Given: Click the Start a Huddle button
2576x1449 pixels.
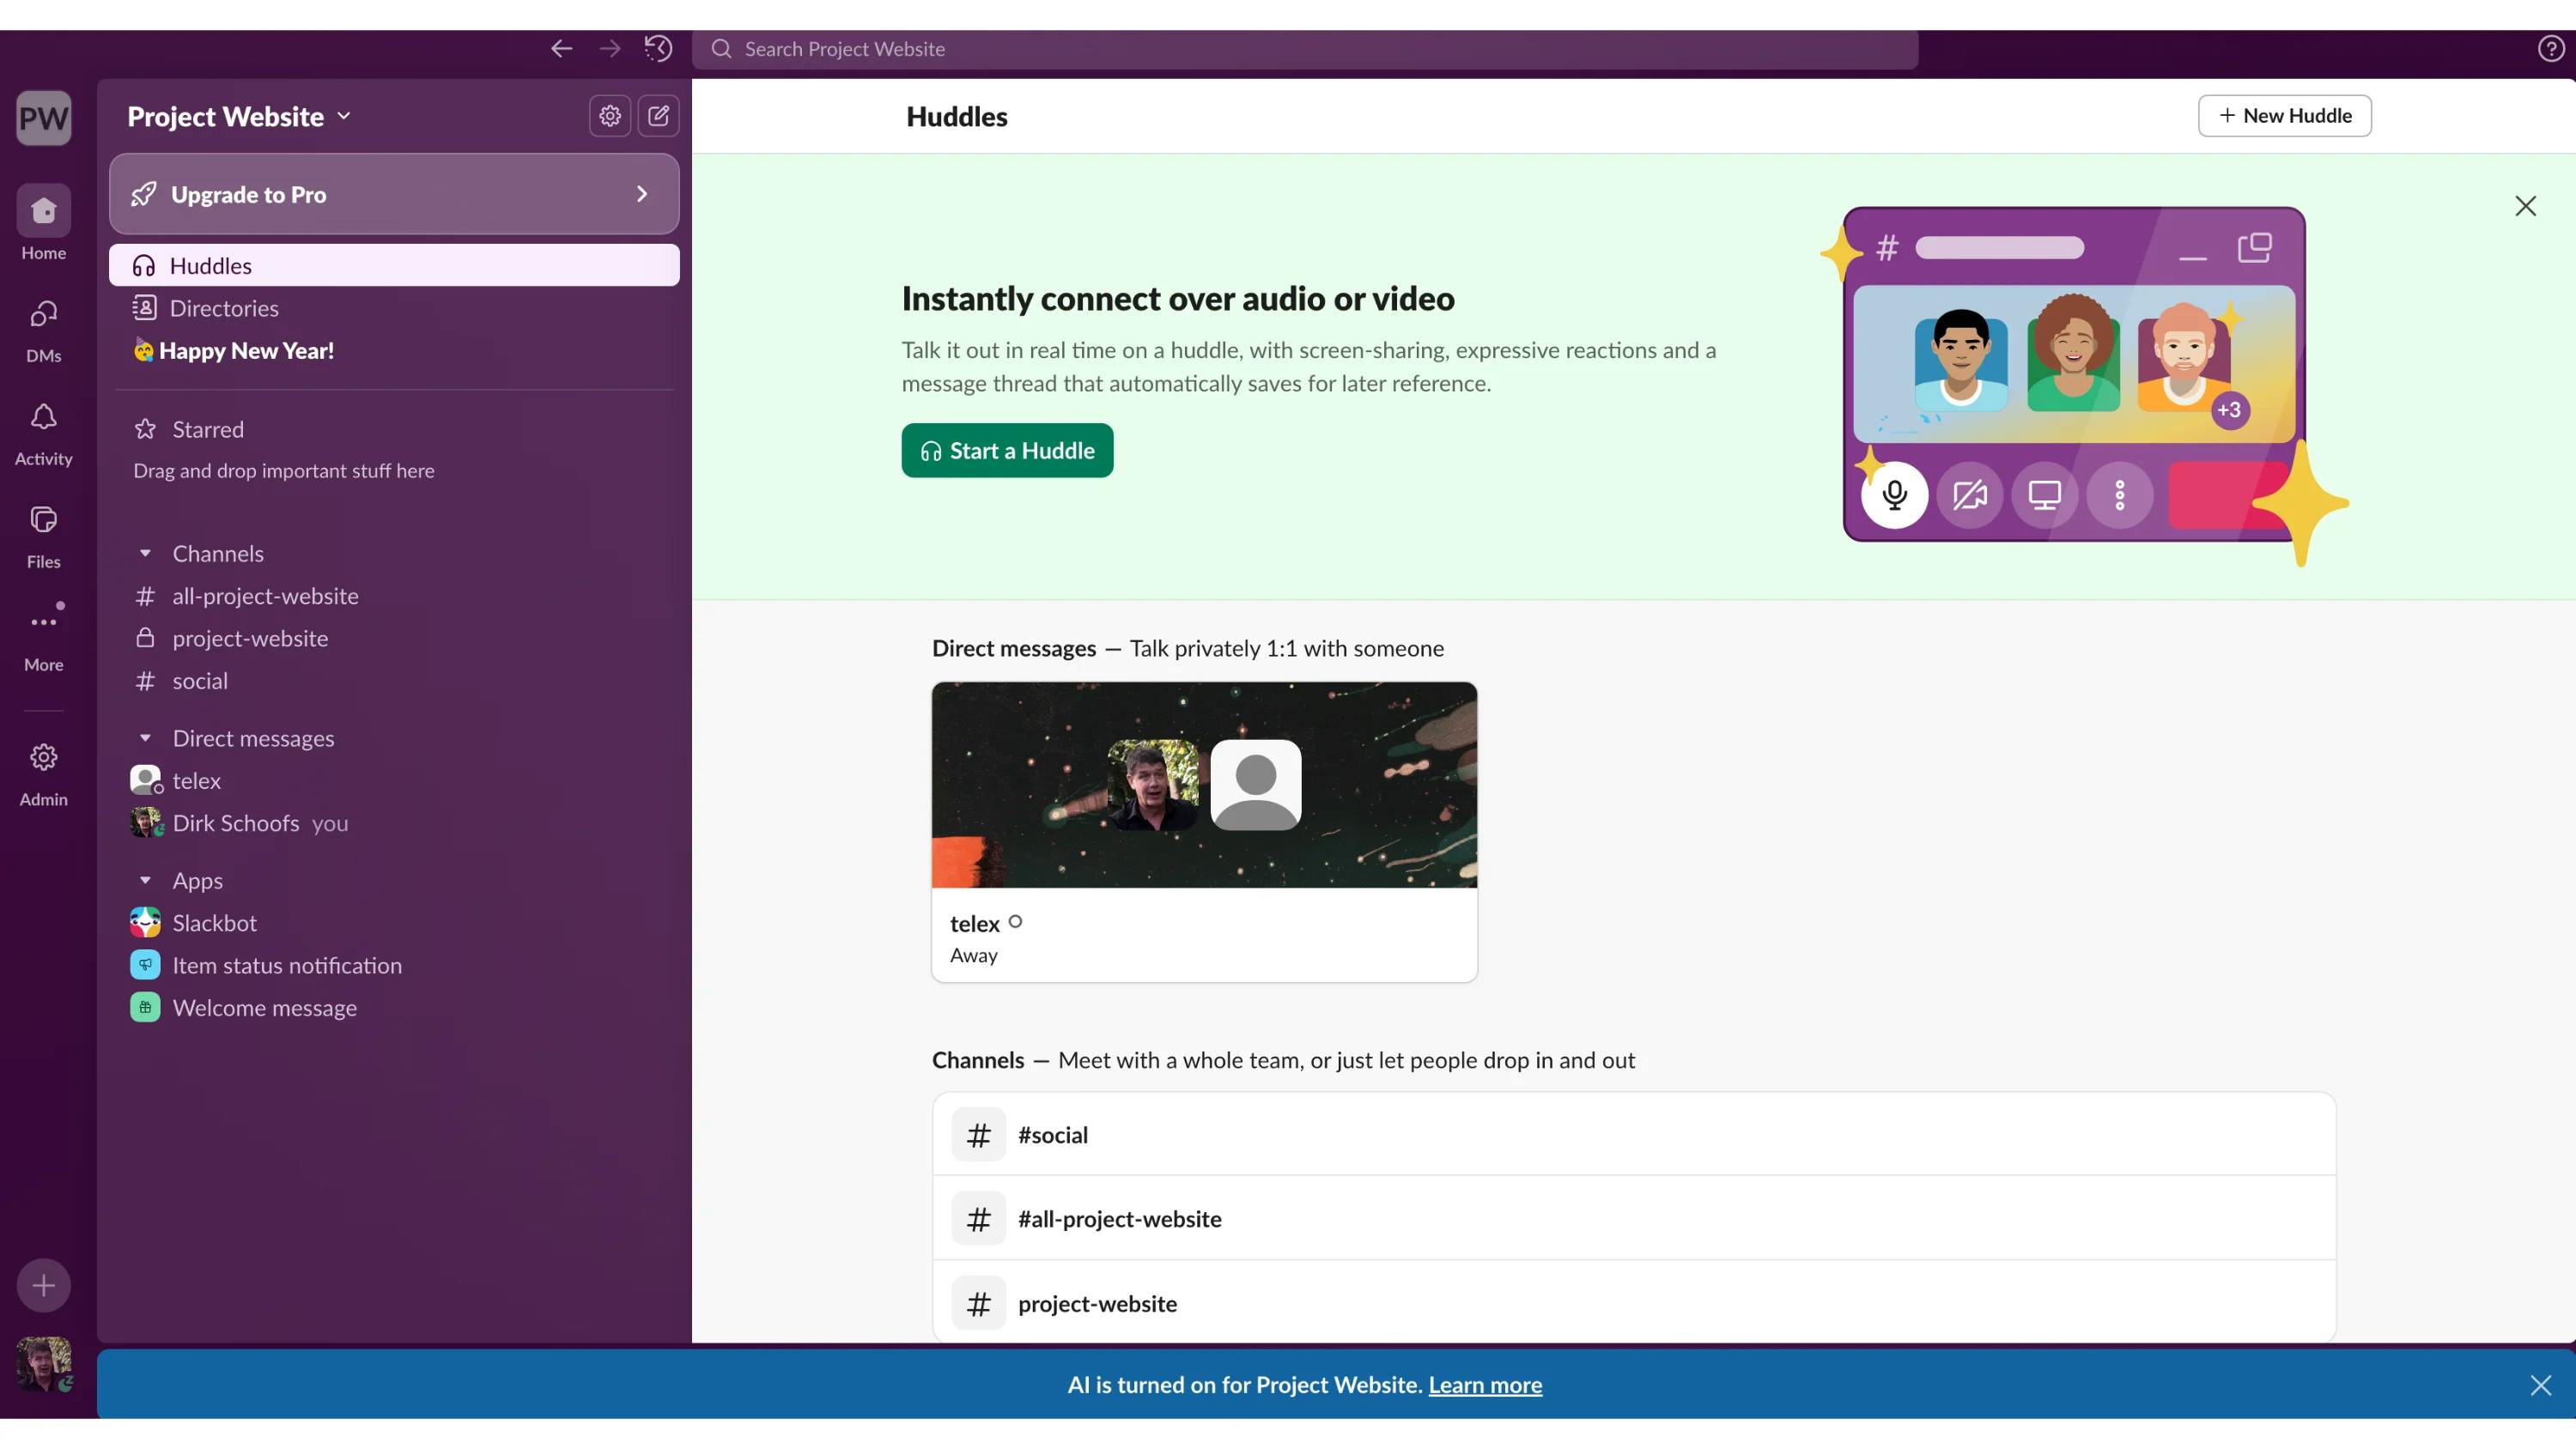Looking at the screenshot, I should pos(1007,450).
